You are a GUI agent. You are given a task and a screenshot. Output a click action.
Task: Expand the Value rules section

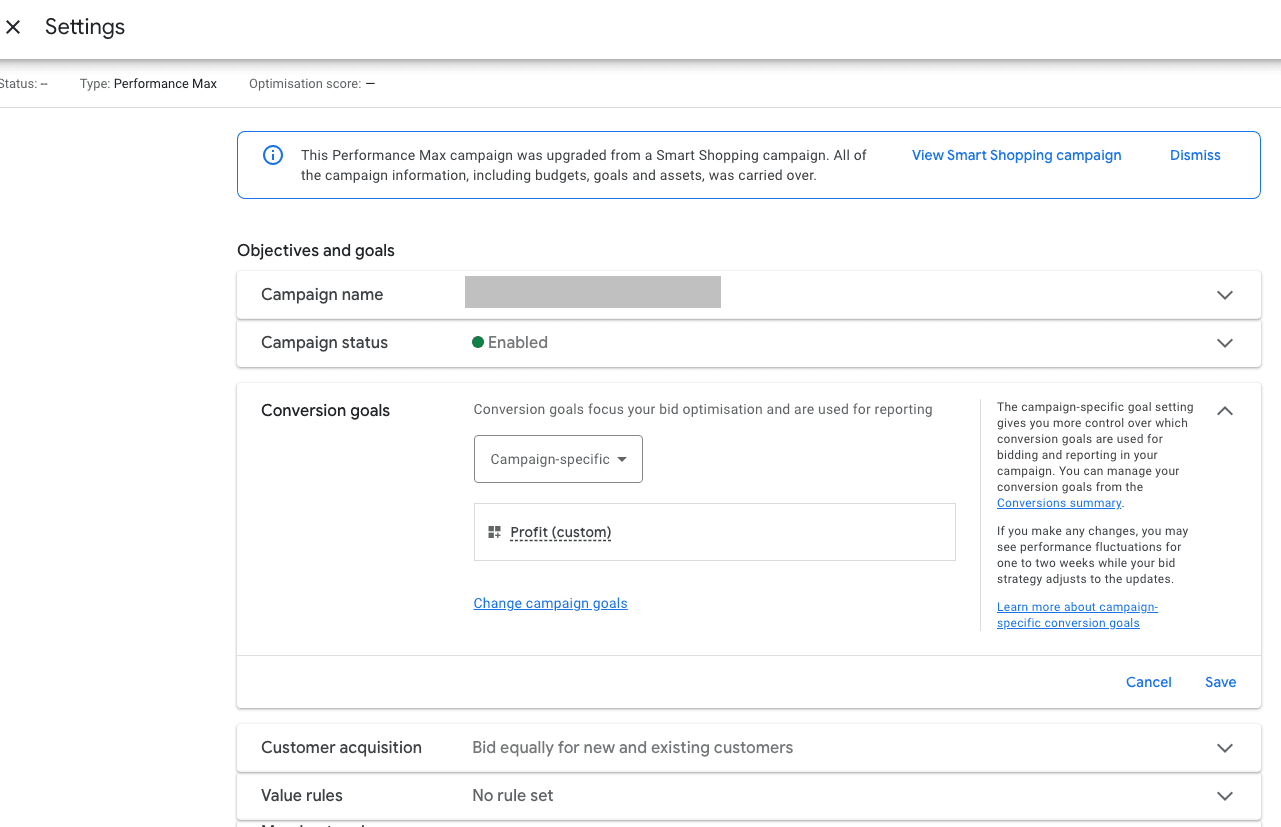pos(1225,796)
